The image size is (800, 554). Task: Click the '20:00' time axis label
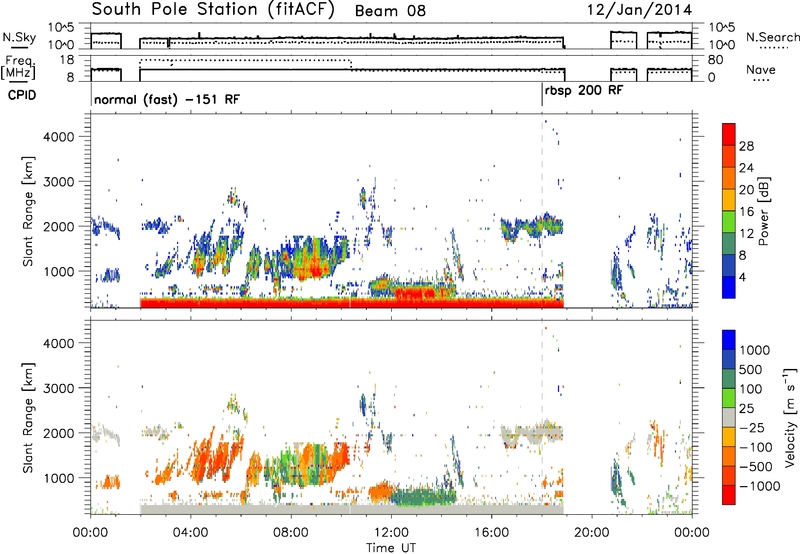click(592, 533)
